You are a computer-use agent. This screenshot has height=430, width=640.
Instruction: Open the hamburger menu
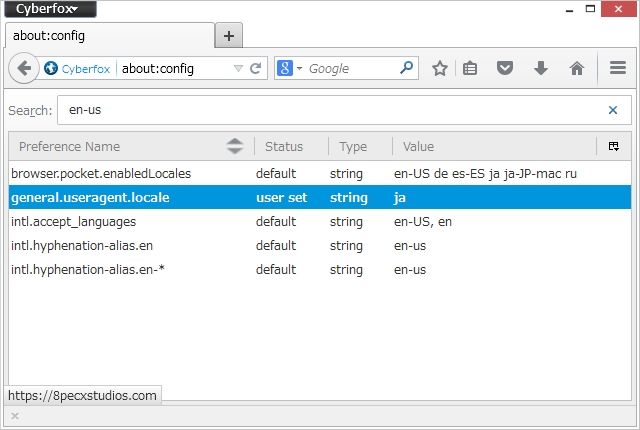[618, 68]
